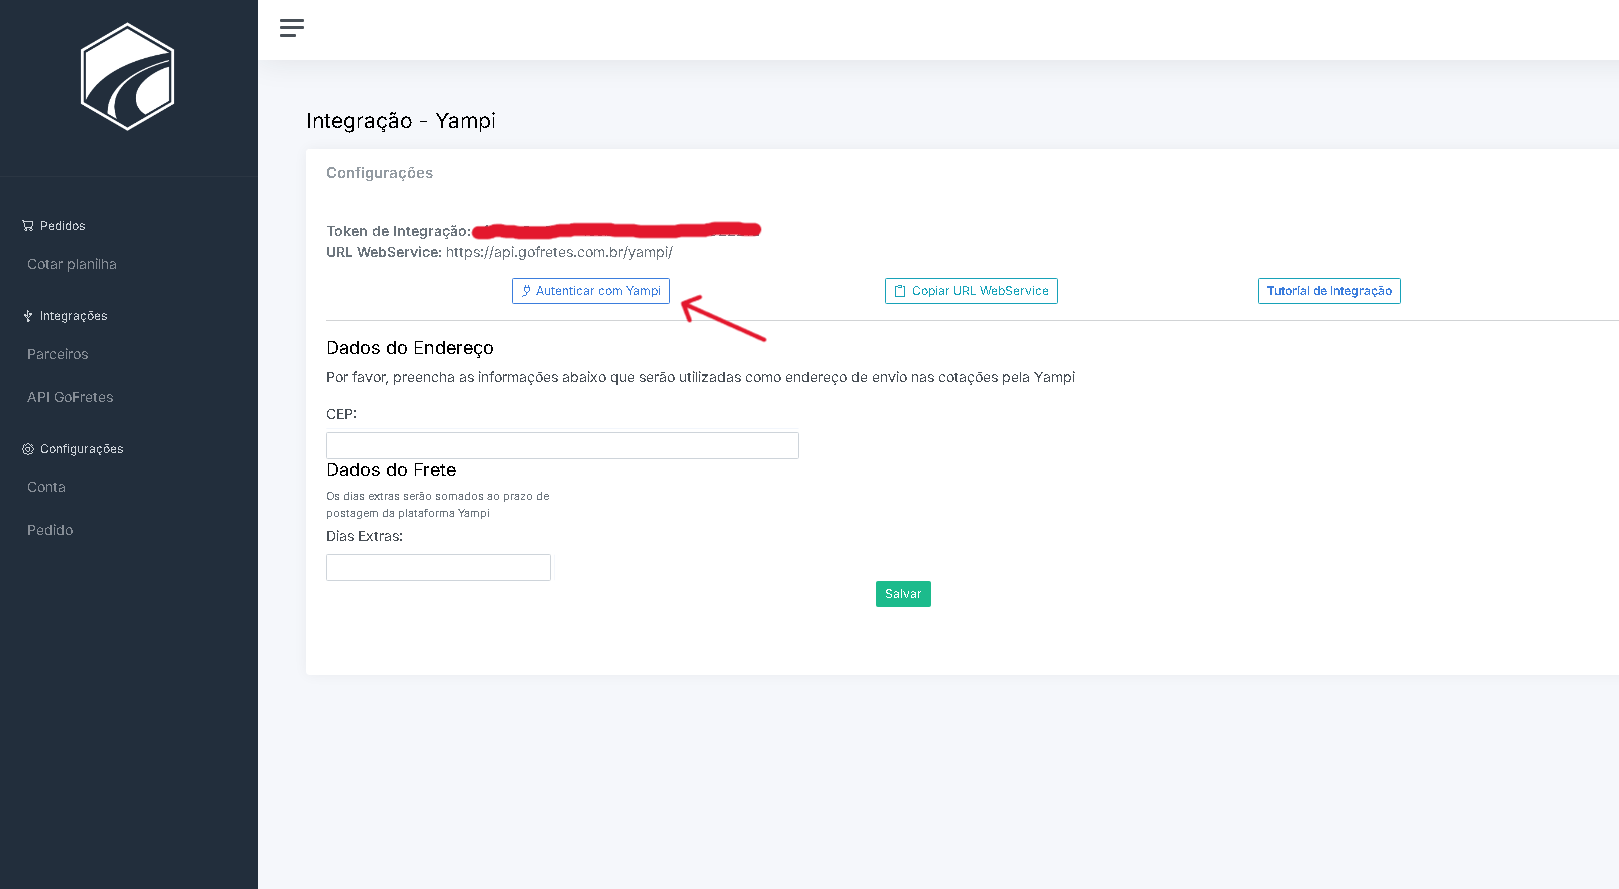Open Cotar planilha in sidebar

coord(72,264)
